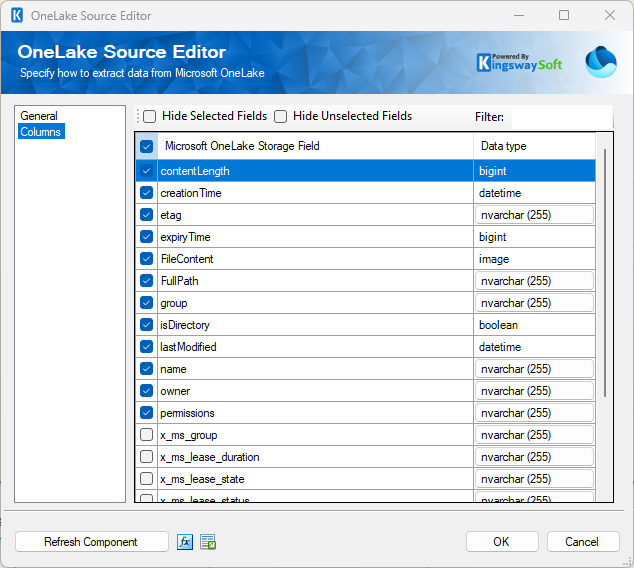The height and width of the screenshot is (568, 634).
Task: Click the Filter input field
Action: (562, 117)
